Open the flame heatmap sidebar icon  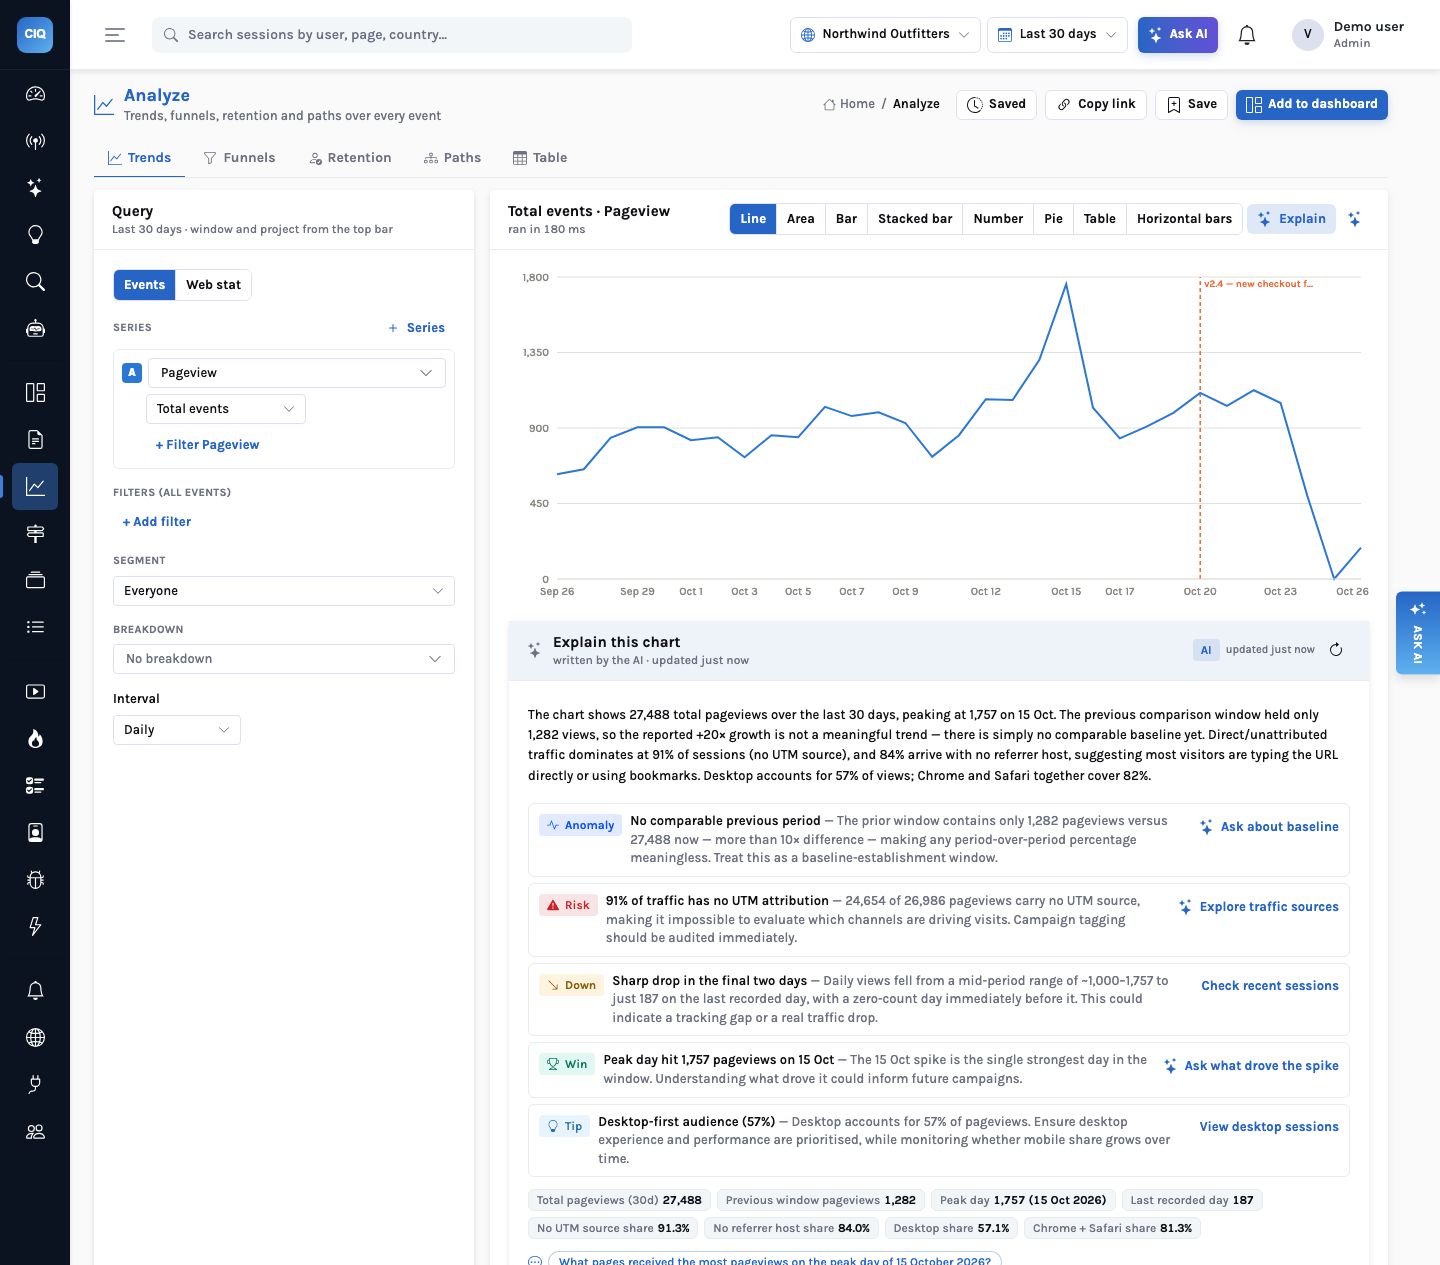coord(35,739)
